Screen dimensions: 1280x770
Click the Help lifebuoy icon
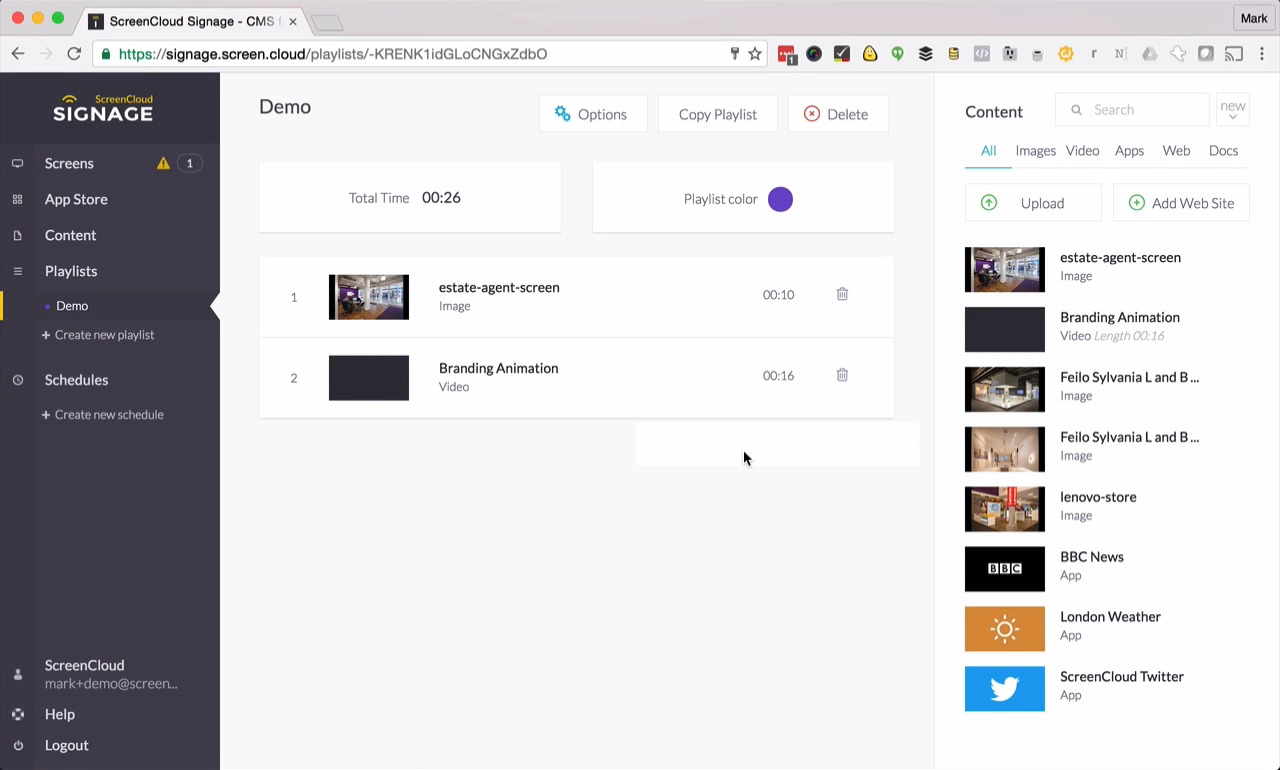17,714
